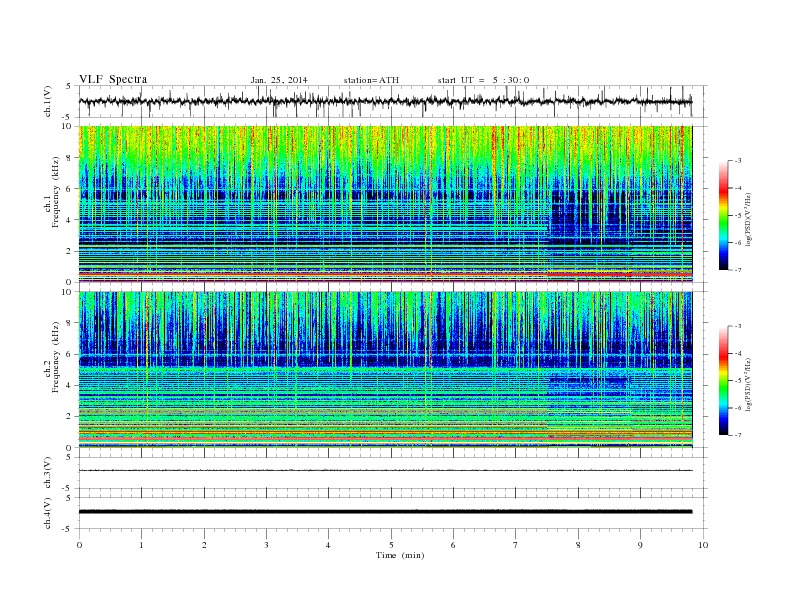Image resolution: width=792 pixels, height=612 pixels.
Task: Click time axis tick label "8"
Action: 578,545
